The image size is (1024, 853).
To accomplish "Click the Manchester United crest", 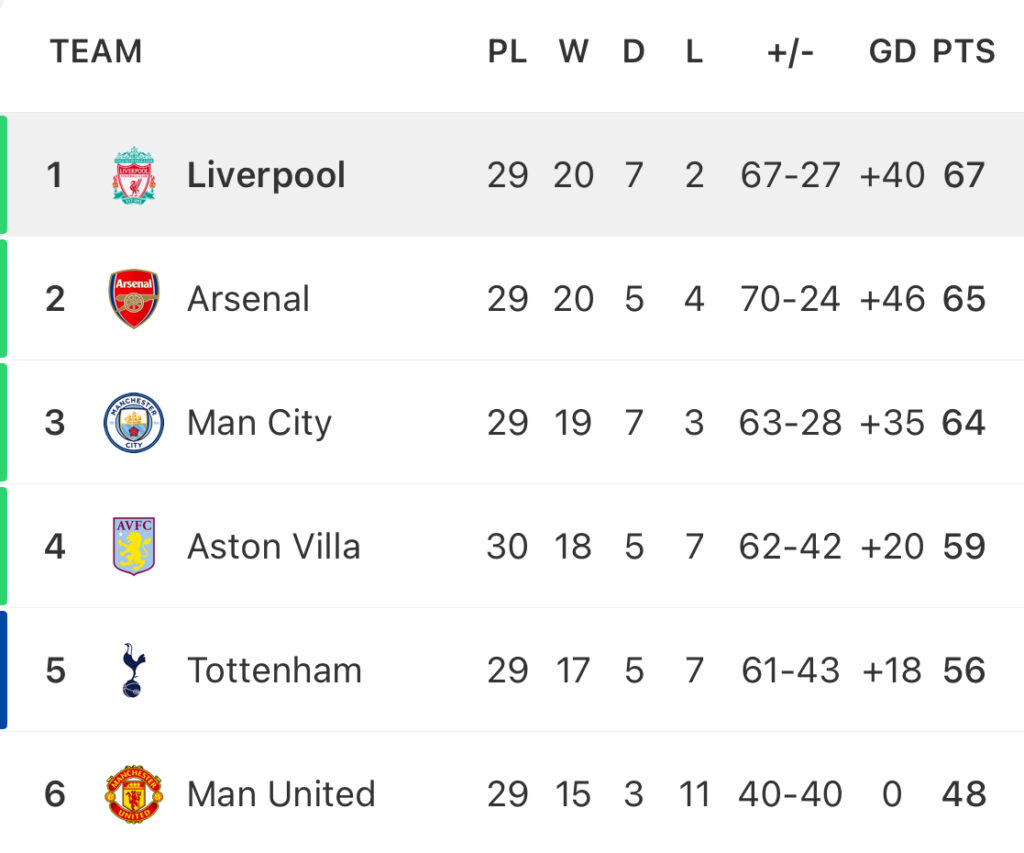I will 134,794.
